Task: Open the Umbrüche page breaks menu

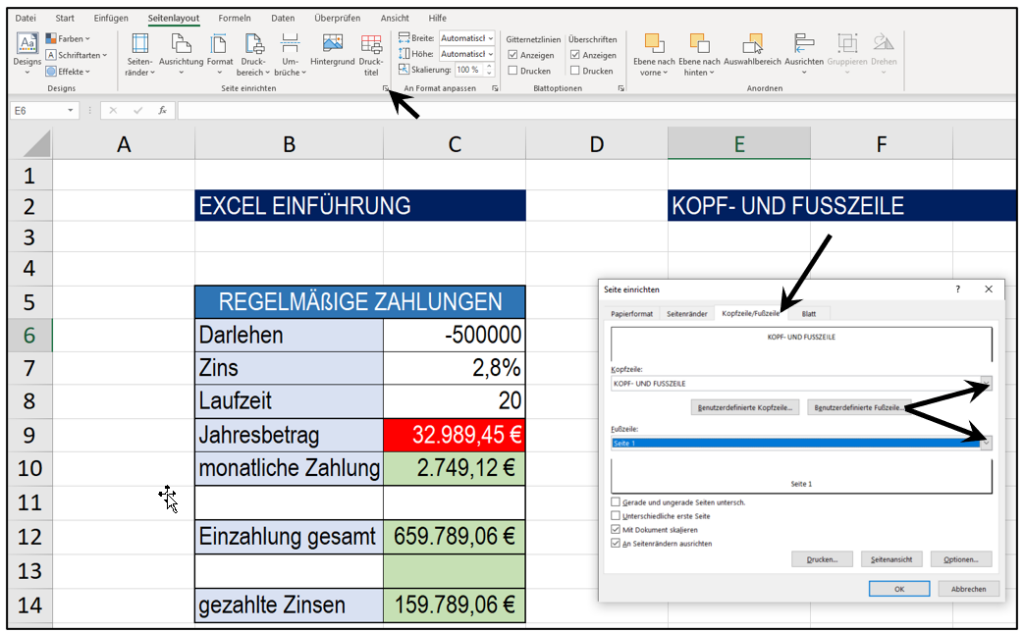Action: pos(290,55)
